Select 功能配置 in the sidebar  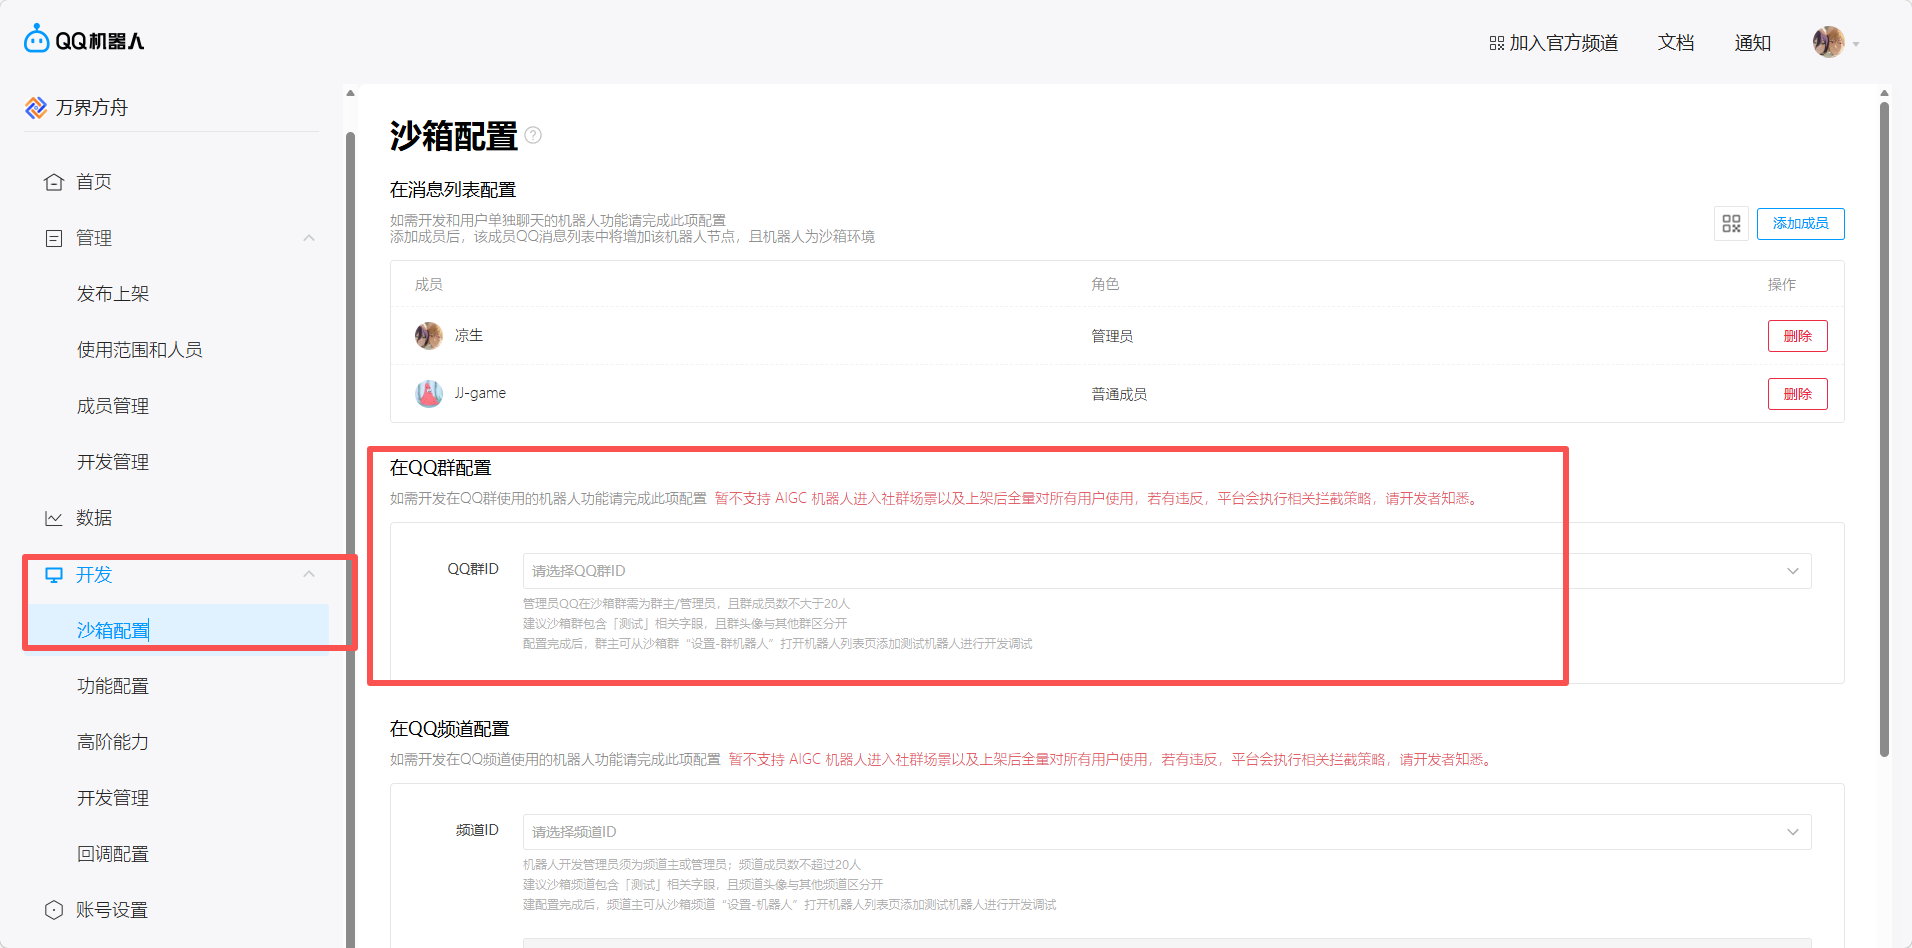[x=113, y=686]
